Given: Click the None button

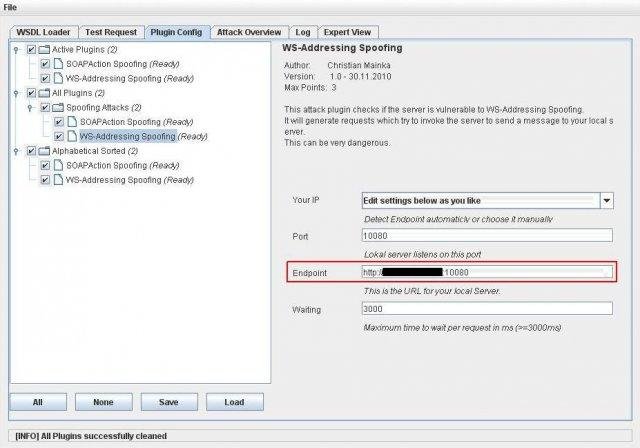Looking at the screenshot, I should coord(103,402).
